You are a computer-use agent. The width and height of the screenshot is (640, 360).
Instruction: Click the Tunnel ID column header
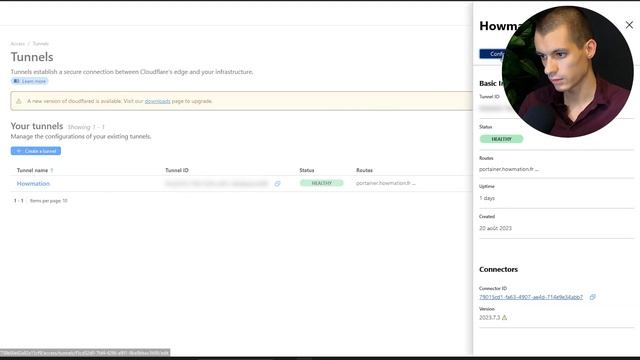[x=177, y=170]
